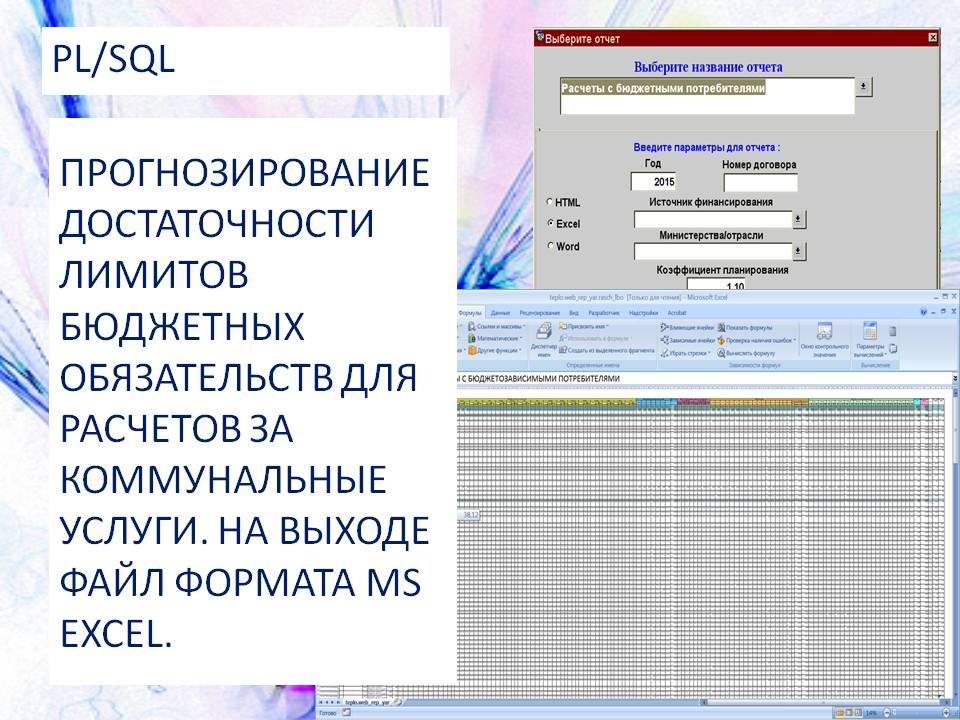Viewport: 960px width, 720px height.
Task: Open the Данные ribbon tab
Action: [x=500, y=313]
